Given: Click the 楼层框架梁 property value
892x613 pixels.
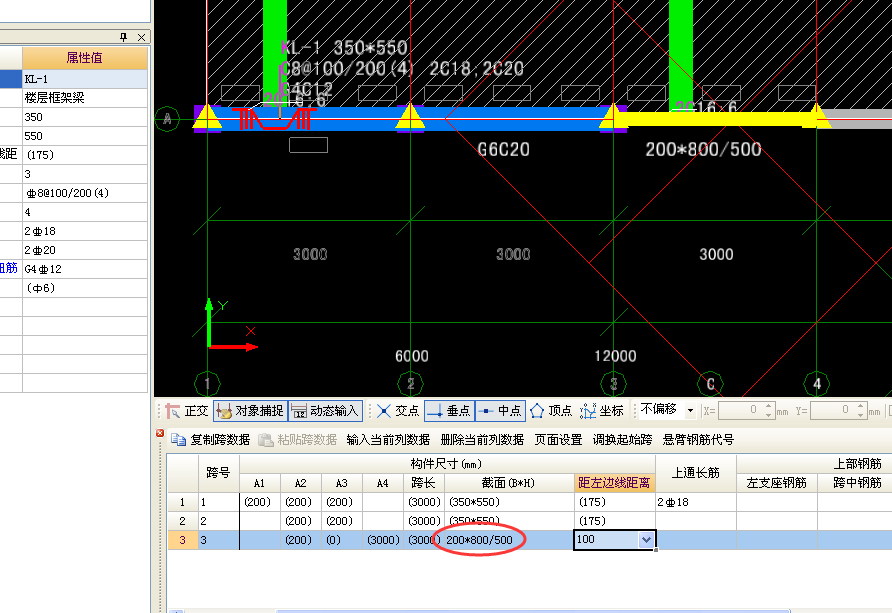Looking at the screenshot, I should tap(85, 98).
